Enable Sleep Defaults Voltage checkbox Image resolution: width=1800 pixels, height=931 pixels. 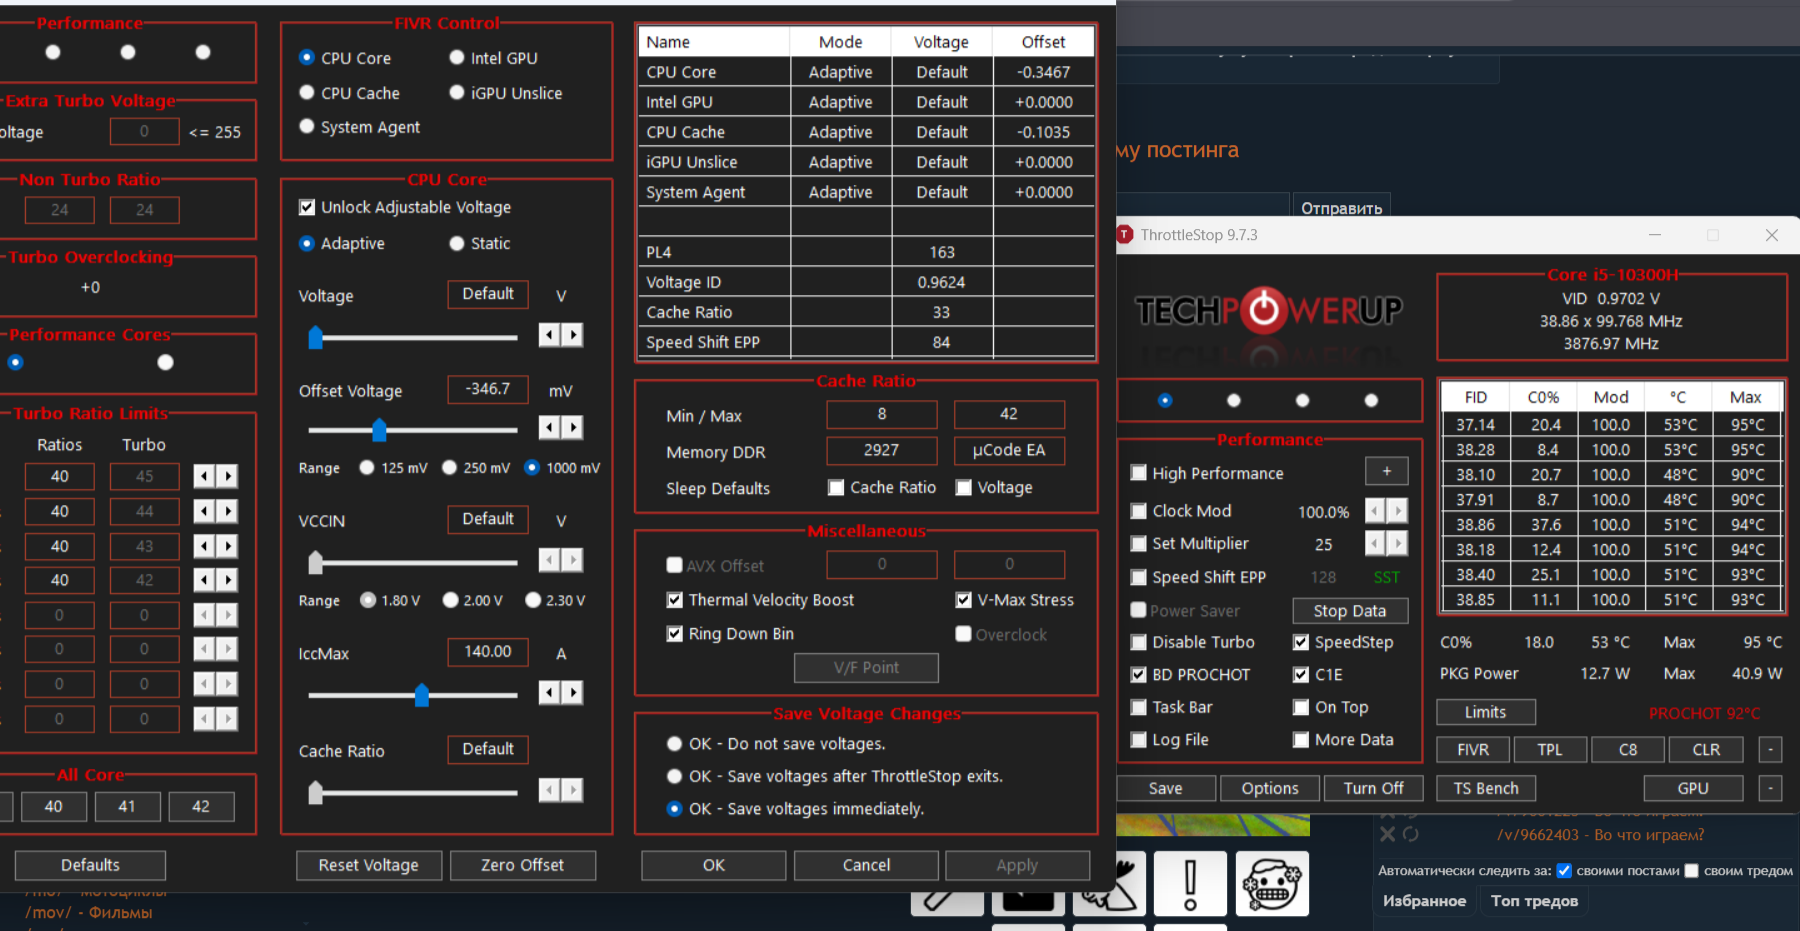click(x=964, y=488)
